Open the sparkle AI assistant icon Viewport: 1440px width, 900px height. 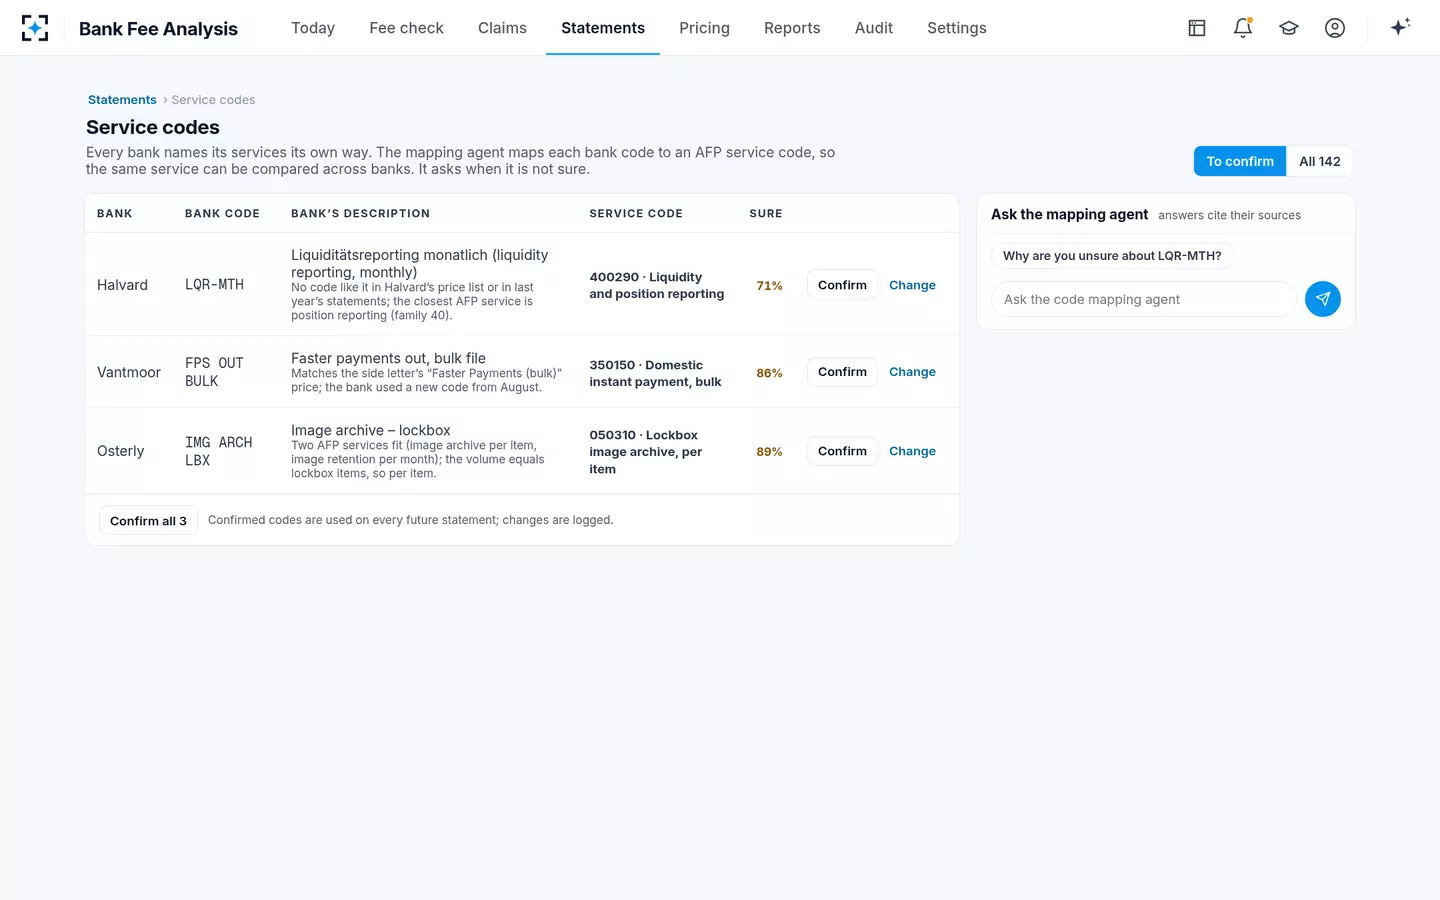1400,27
